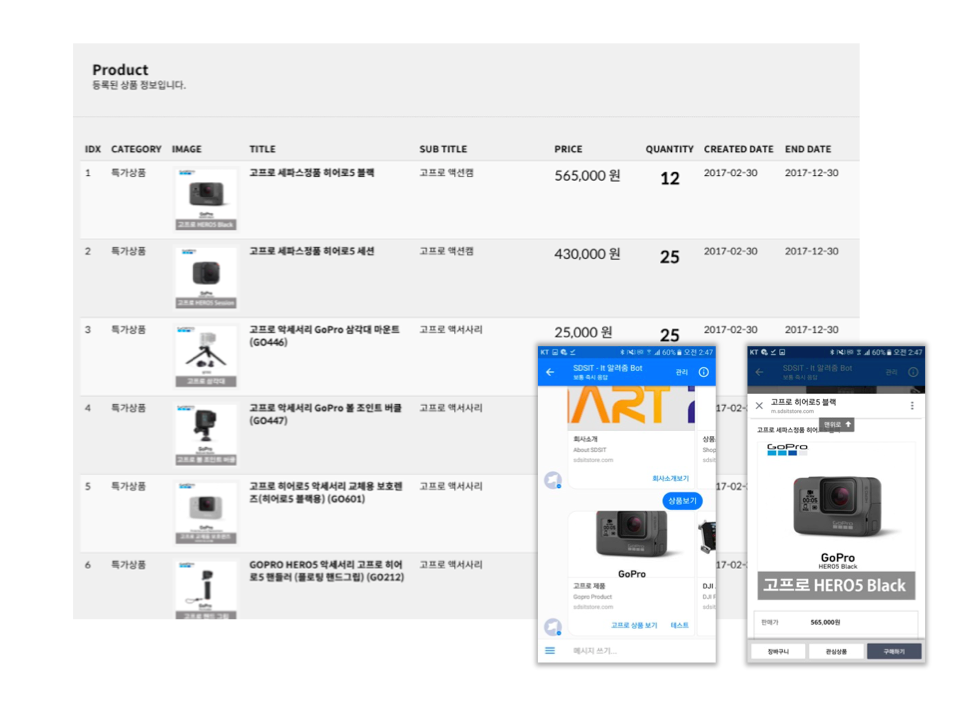Screen dimensions: 971x702
Task: Click row 2 created date 2017-02-30
Action: tap(730, 251)
